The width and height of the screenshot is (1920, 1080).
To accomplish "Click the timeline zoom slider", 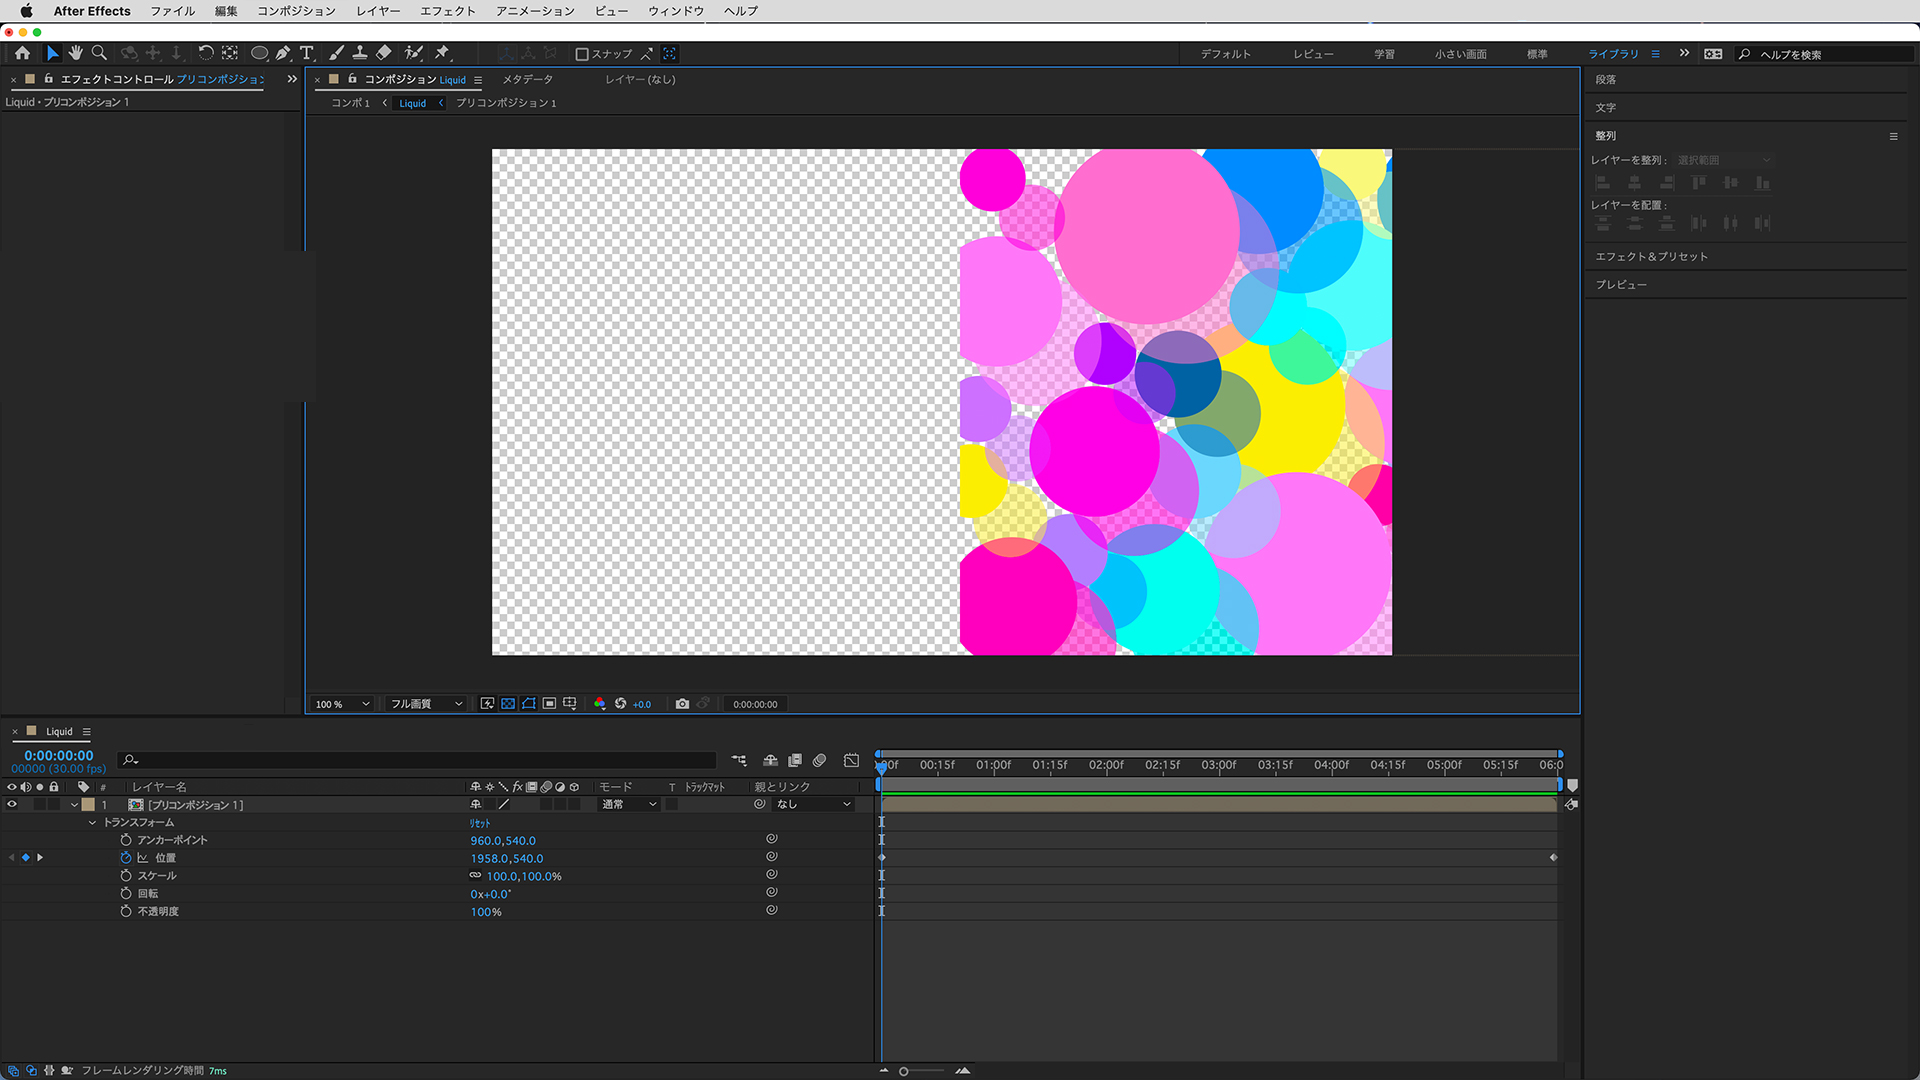I will pyautogui.click(x=904, y=1071).
